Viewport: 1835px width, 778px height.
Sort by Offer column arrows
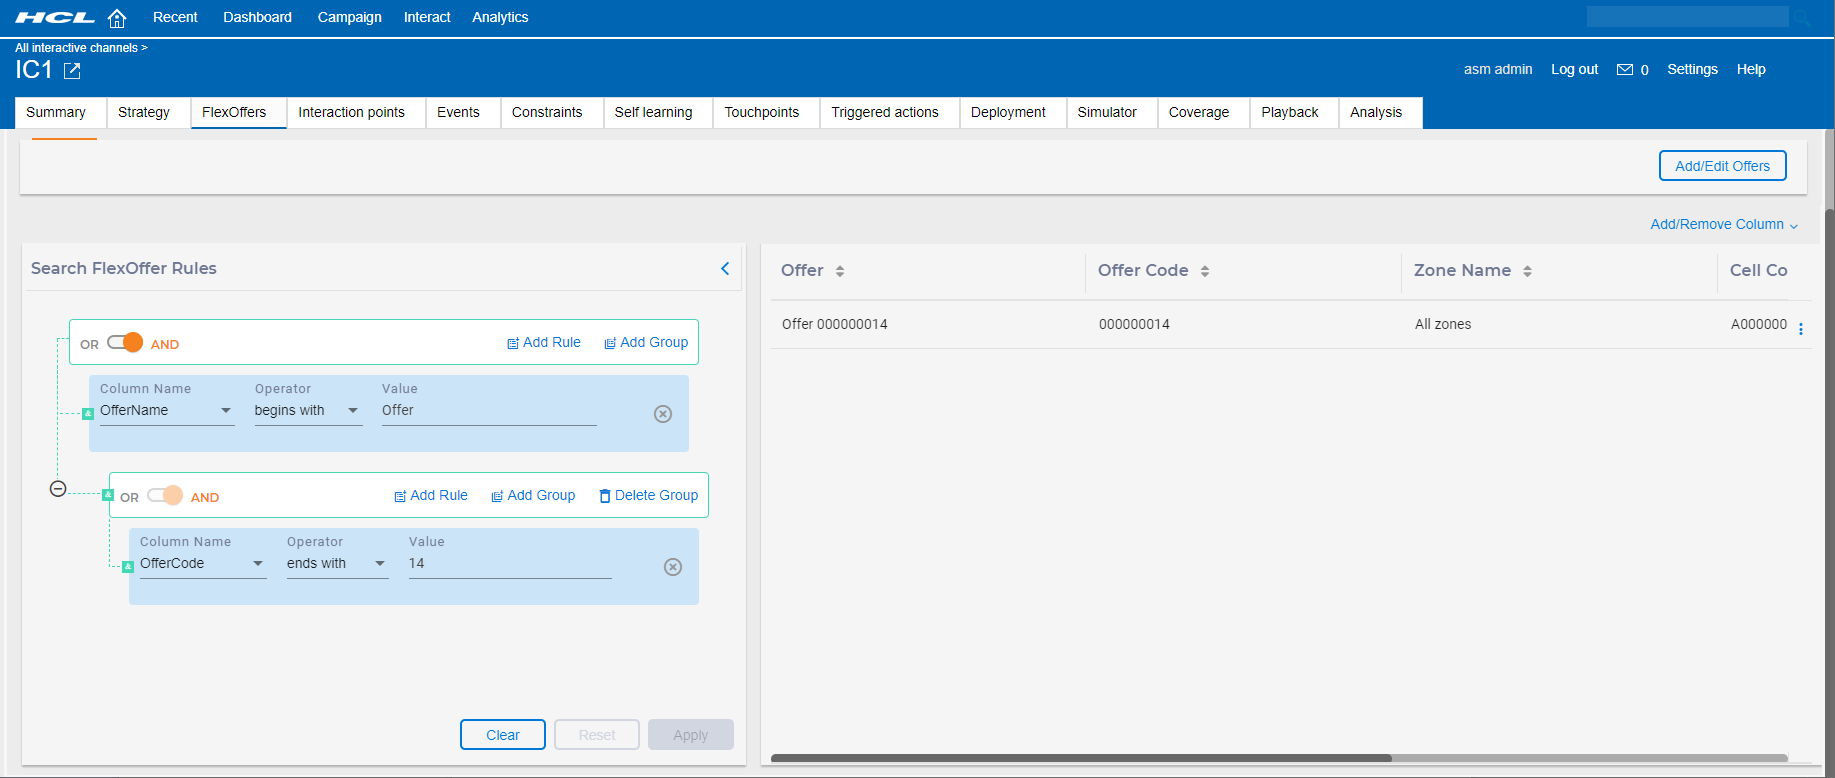[x=840, y=271]
